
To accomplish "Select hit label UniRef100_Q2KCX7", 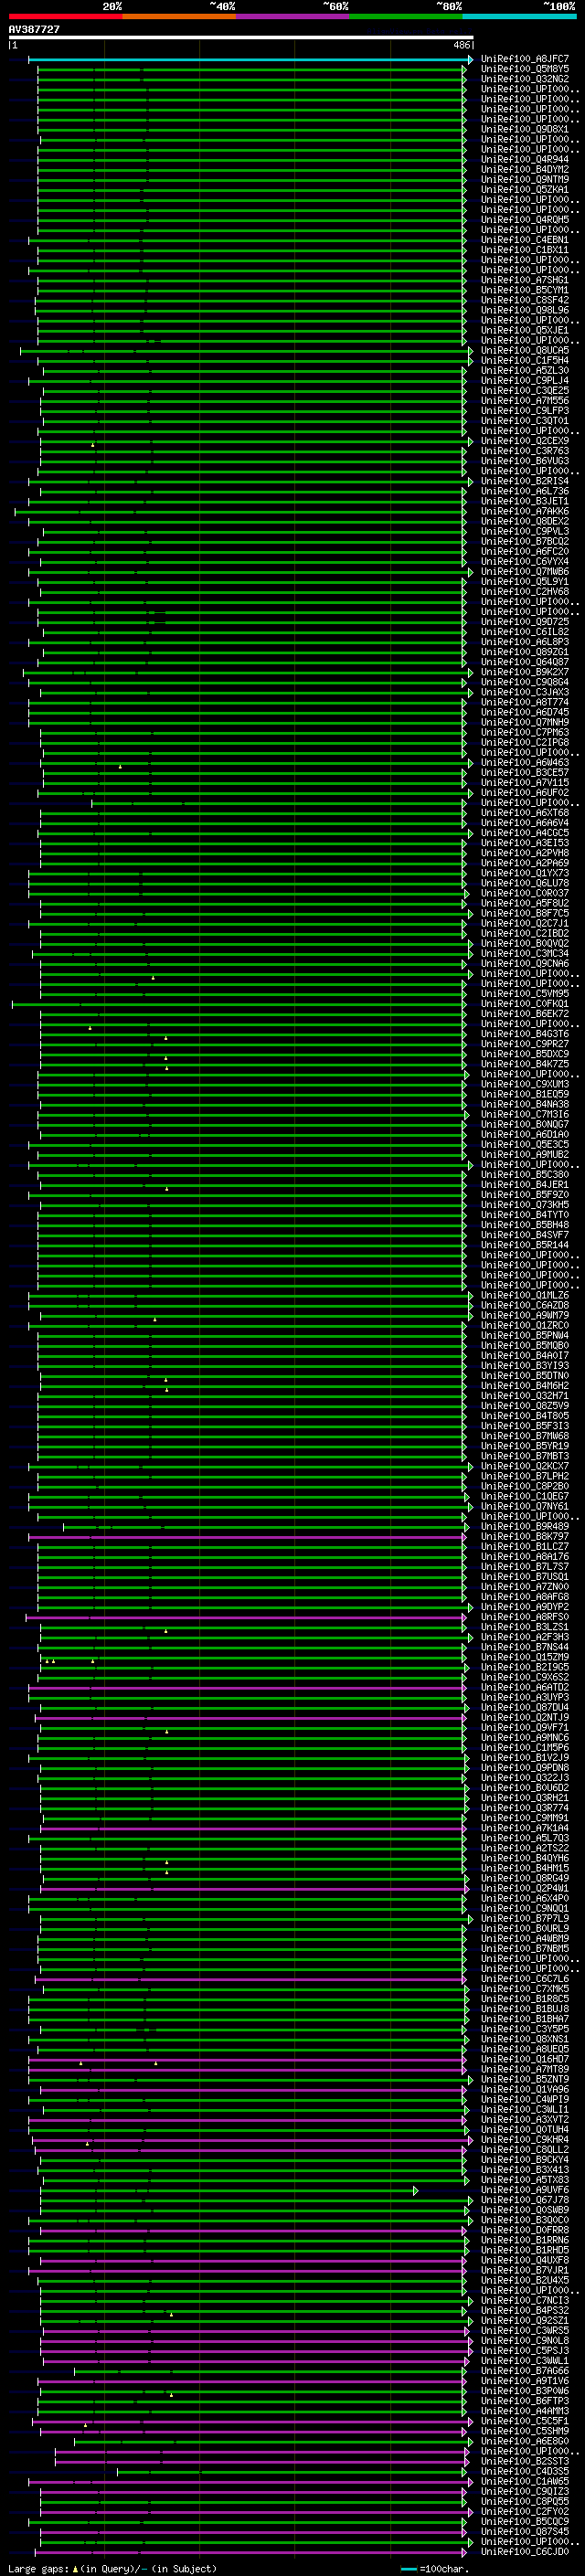I will (x=525, y=1466).
